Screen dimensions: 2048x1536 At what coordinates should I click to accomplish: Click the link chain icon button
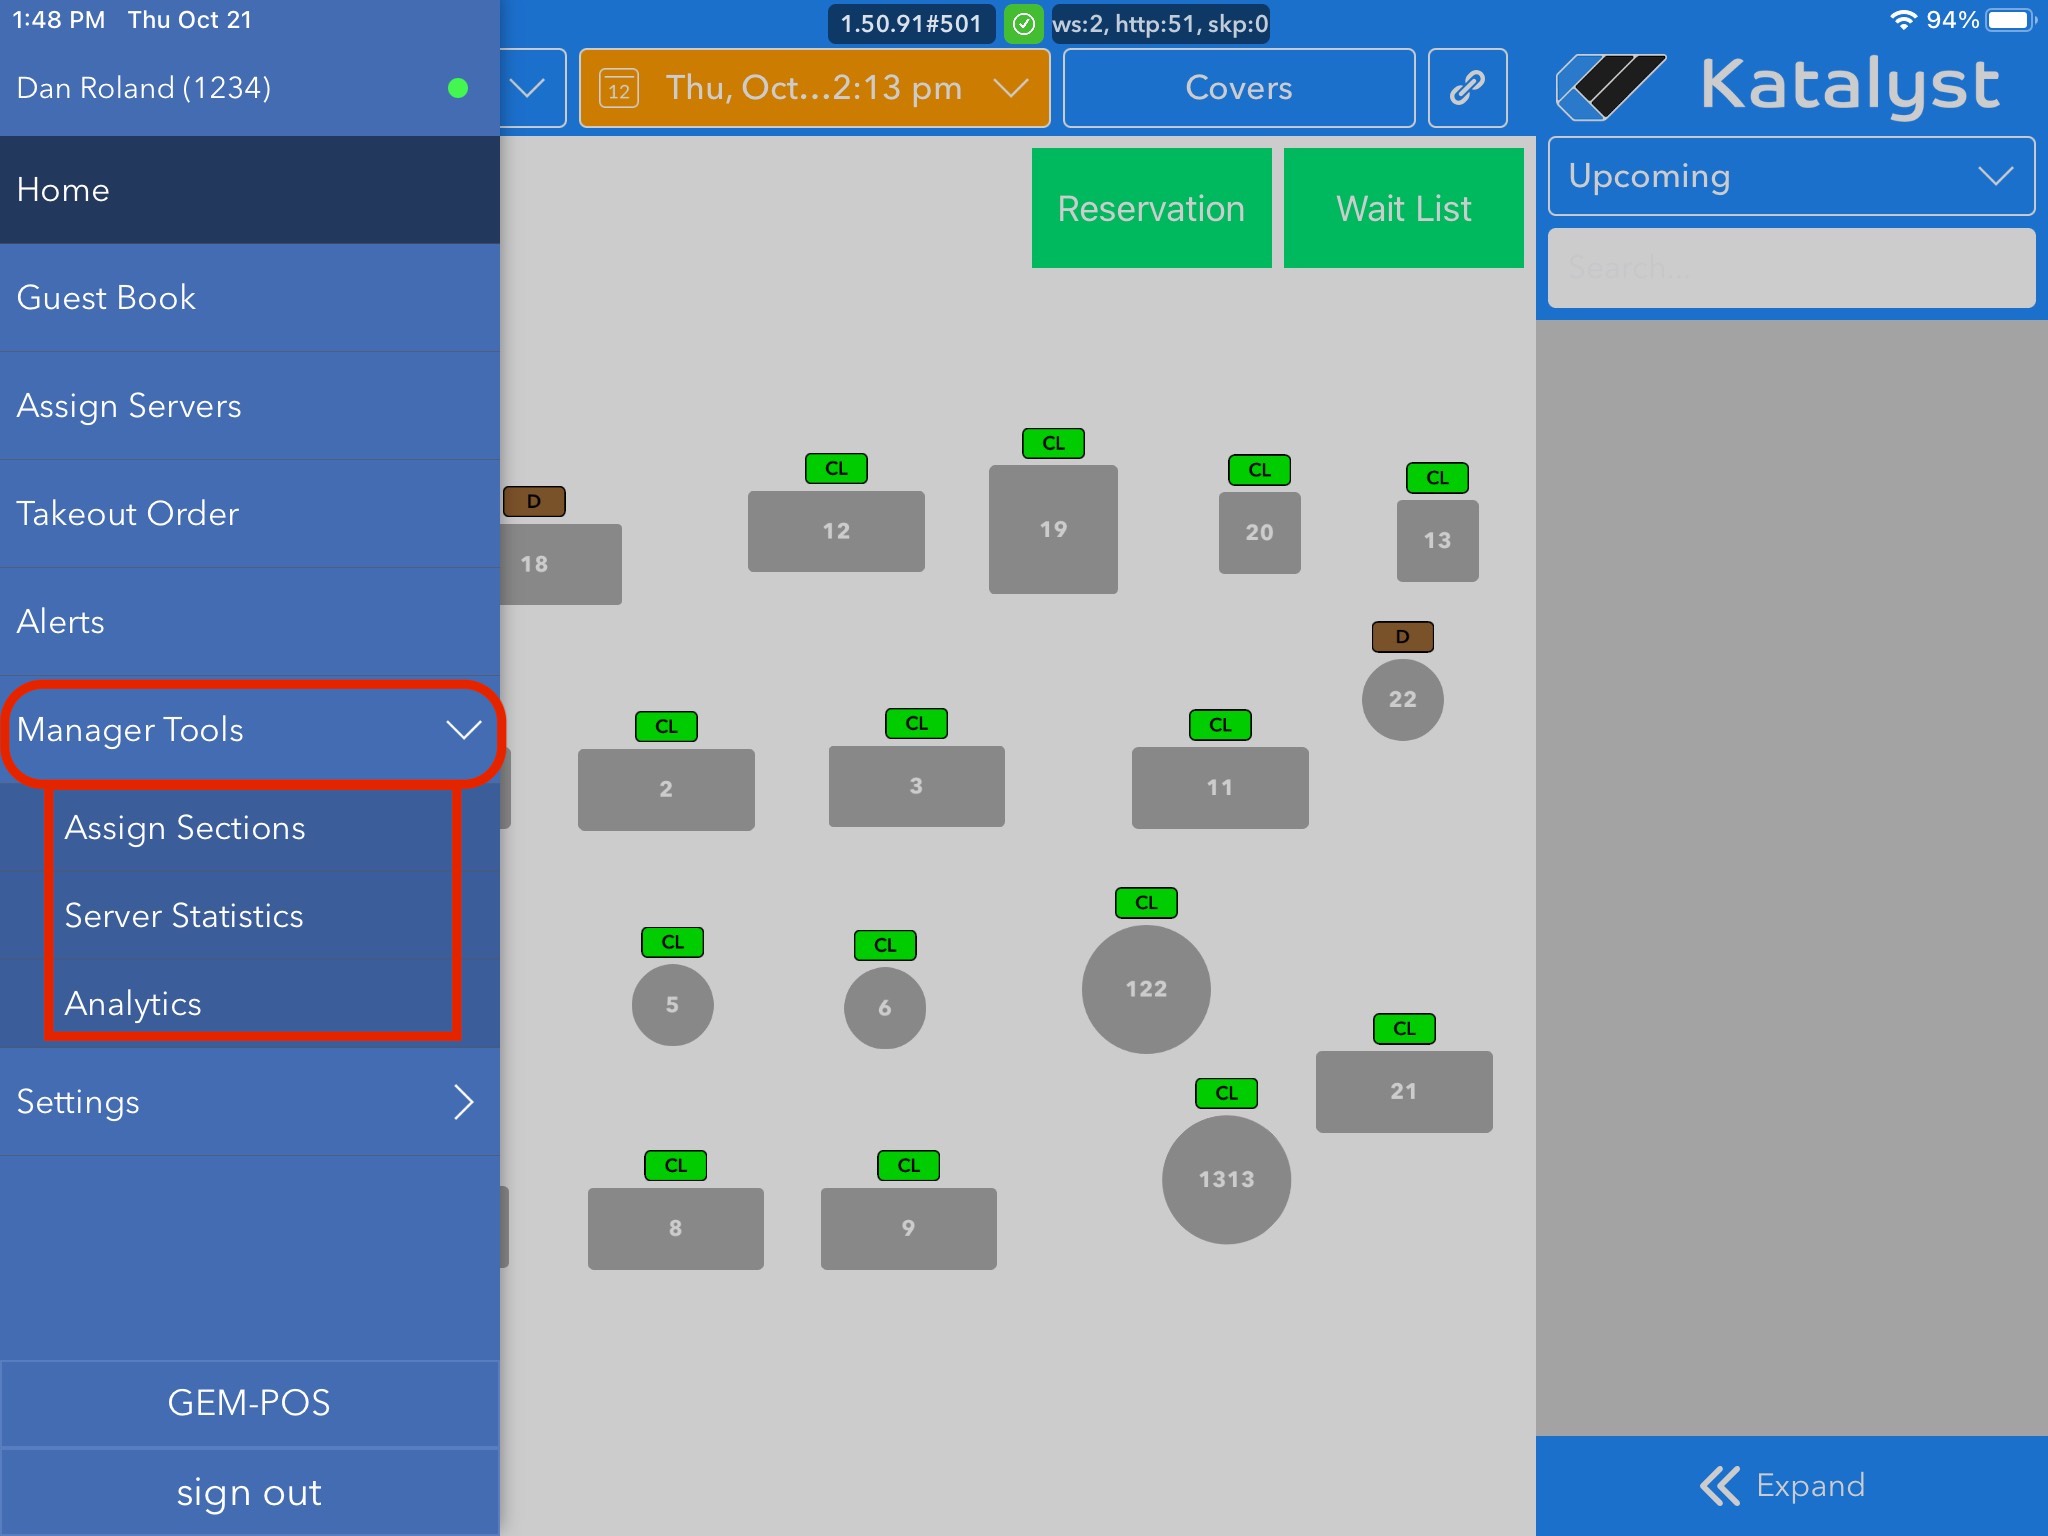pyautogui.click(x=1466, y=88)
